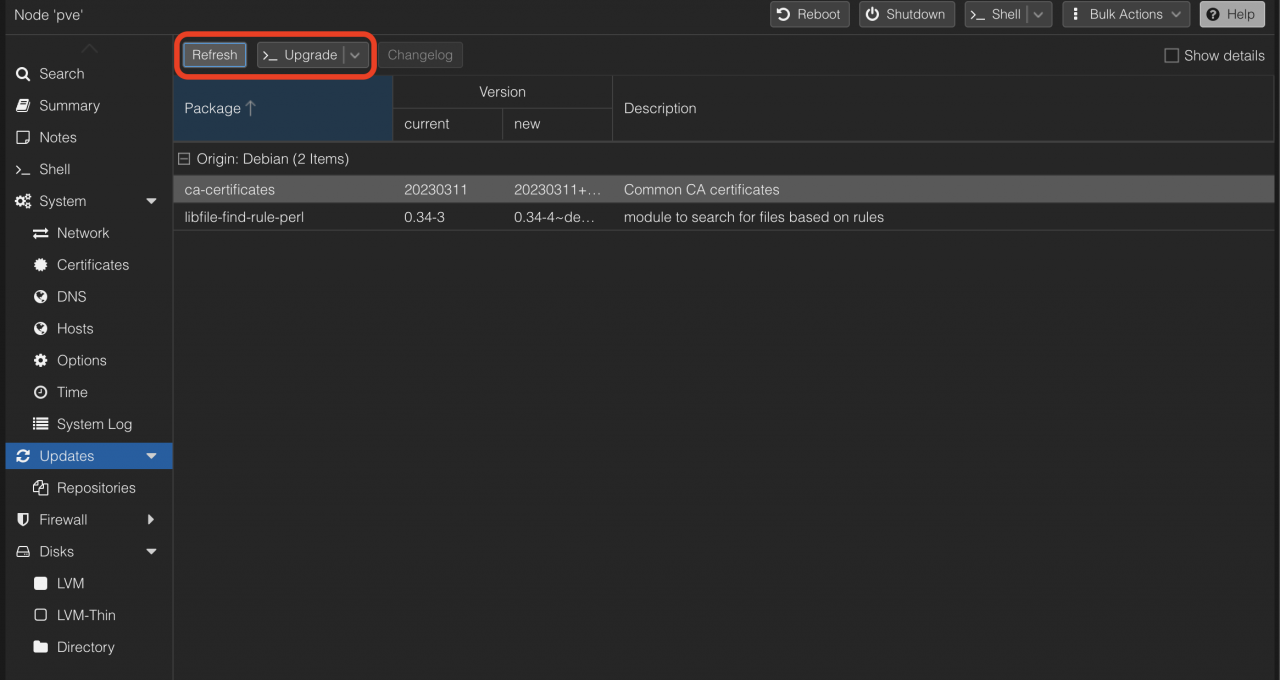Click the Updates refresh-arrows icon
The image size is (1280, 680).
coord(23,456)
